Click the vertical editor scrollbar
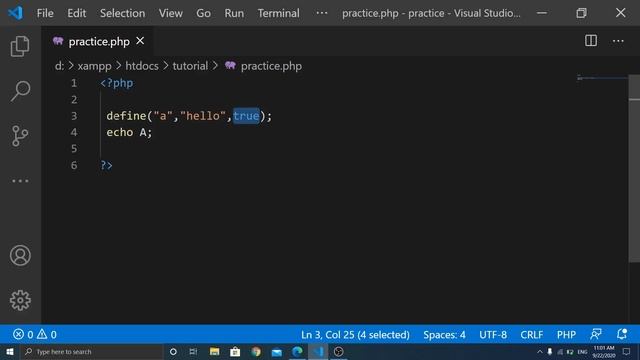Viewport: 640px width, 360px height. point(634,169)
